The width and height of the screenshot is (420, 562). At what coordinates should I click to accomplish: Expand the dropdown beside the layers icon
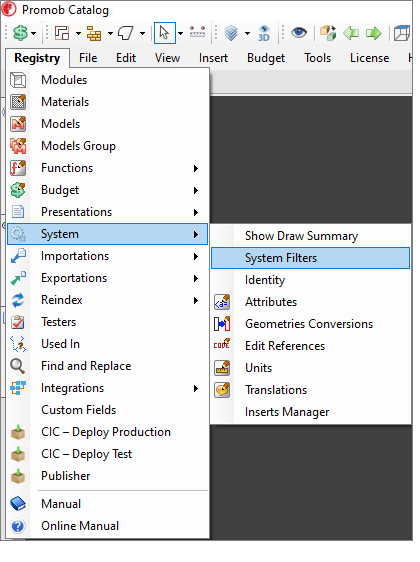click(247, 34)
